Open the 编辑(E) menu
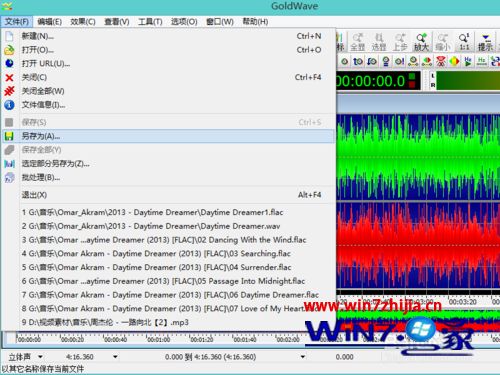This screenshot has height=375, width=500. [x=49, y=22]
